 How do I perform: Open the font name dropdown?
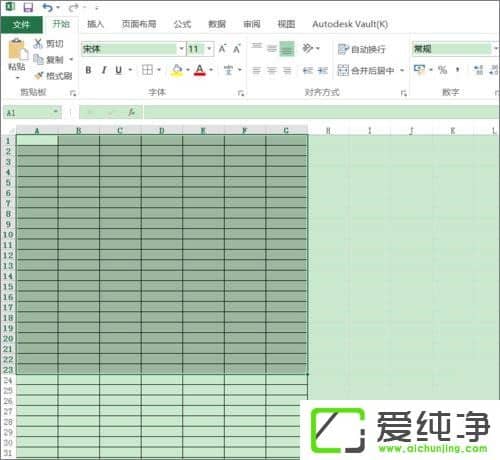(x=182, y=49)
